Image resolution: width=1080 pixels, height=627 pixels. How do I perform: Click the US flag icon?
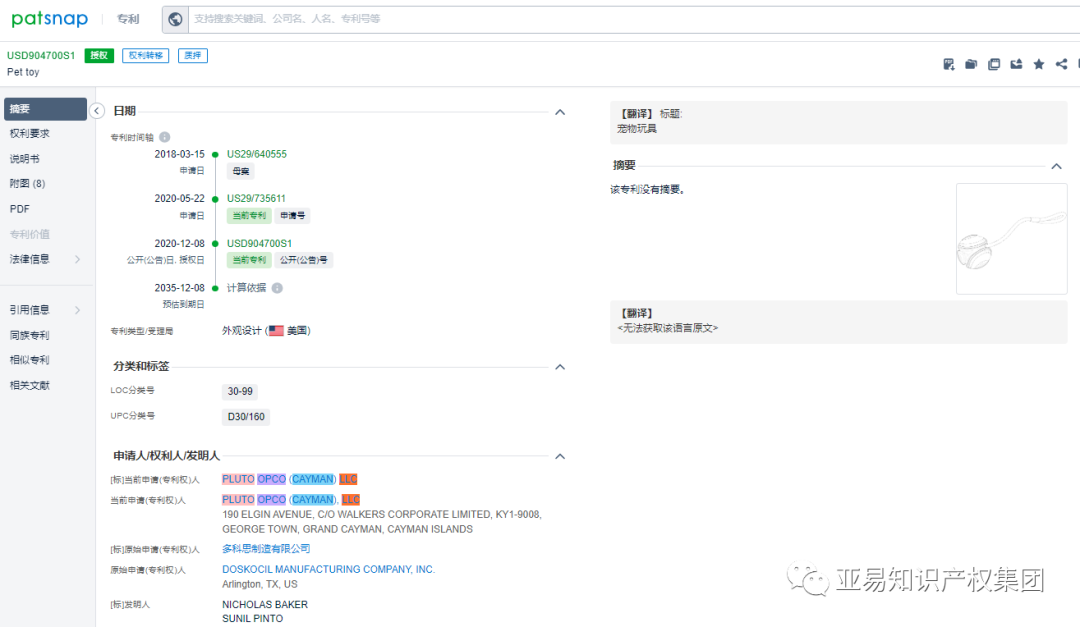pyautogui.click(x=276, y=331)
